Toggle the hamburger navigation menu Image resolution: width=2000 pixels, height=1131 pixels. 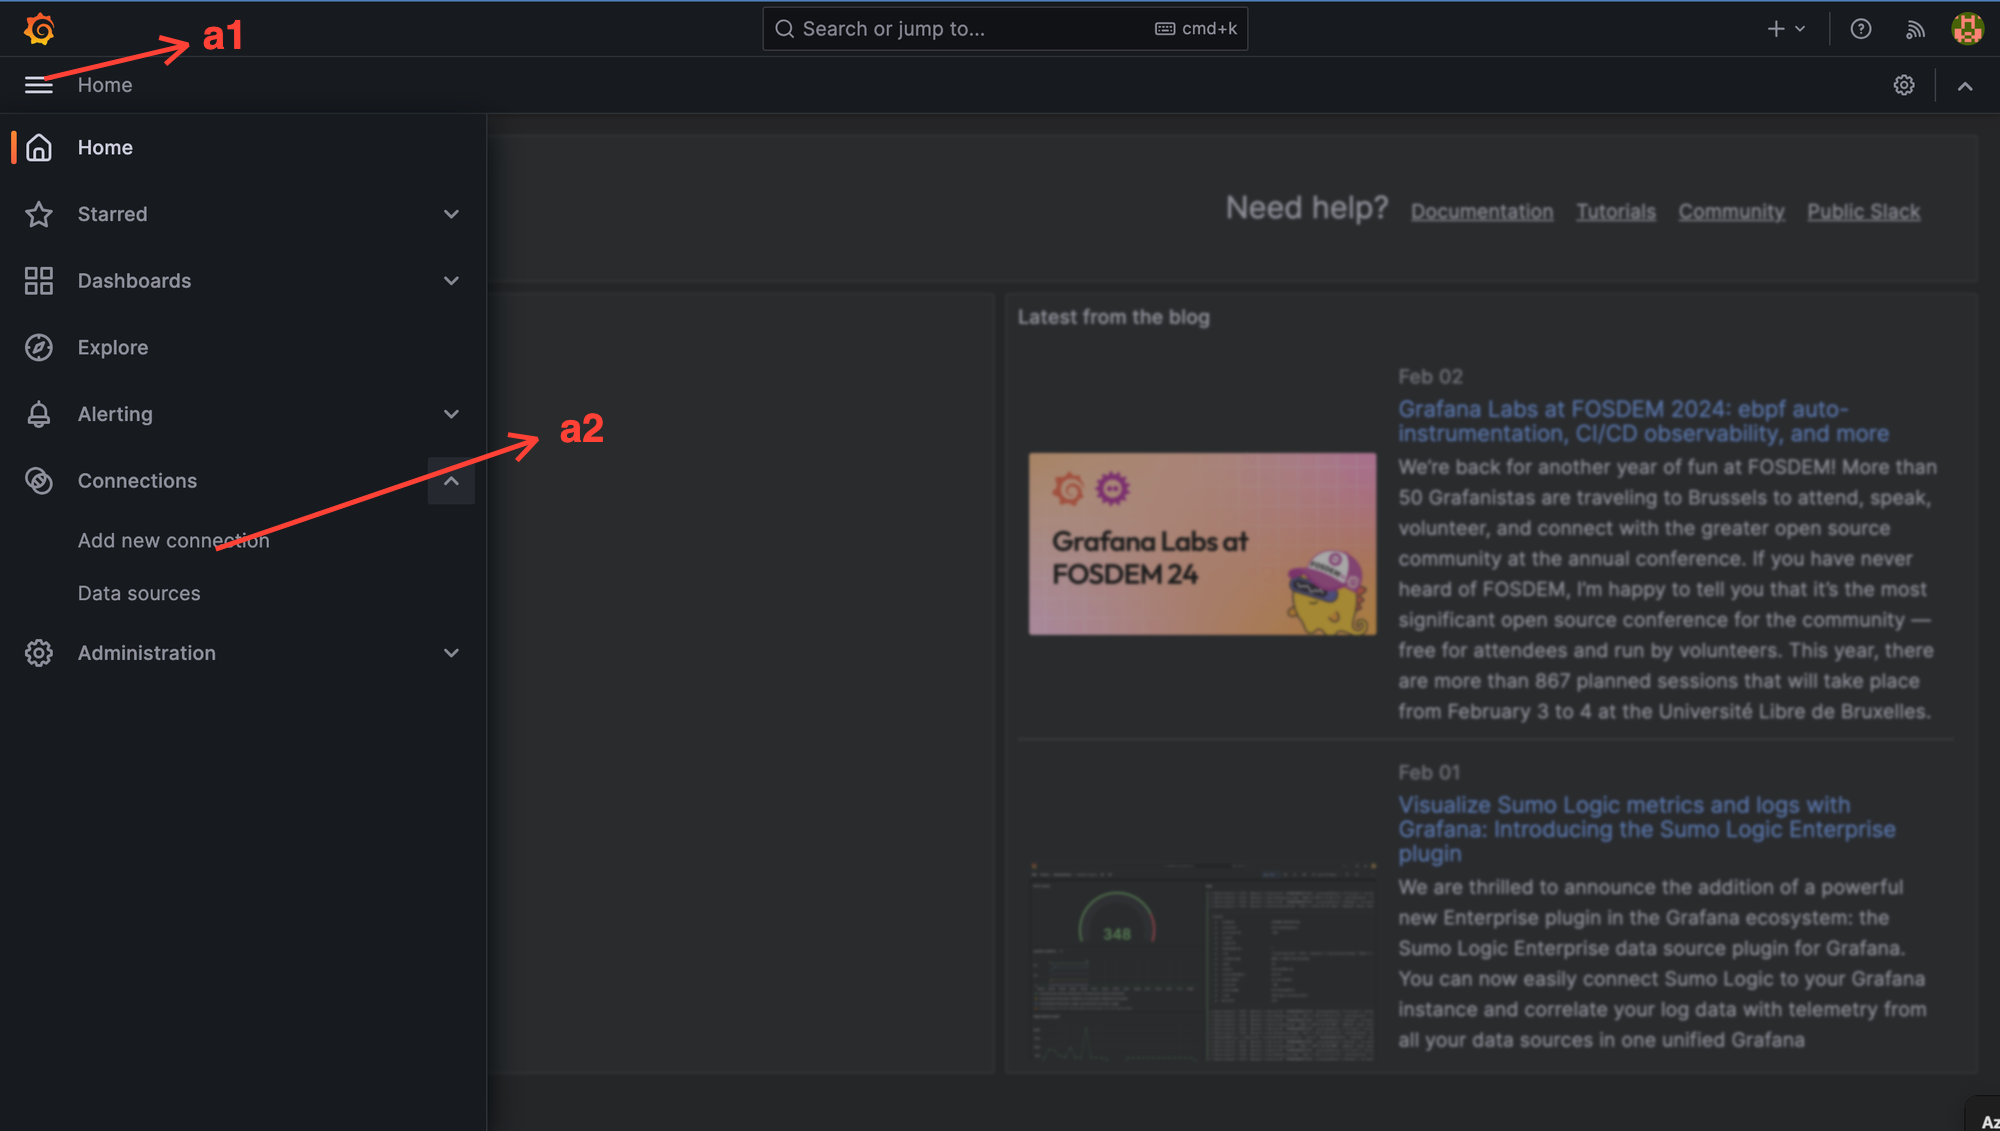pos(39,85)
